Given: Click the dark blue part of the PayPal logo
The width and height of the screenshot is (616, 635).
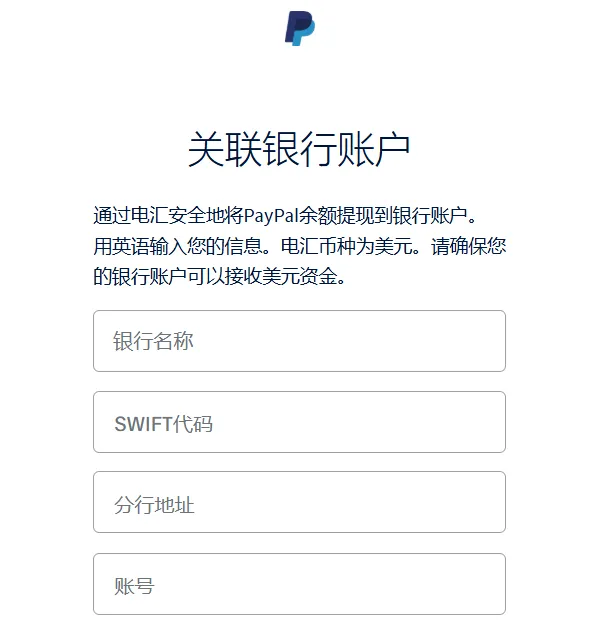Looking at the screenshot, I should pos(295,26).
